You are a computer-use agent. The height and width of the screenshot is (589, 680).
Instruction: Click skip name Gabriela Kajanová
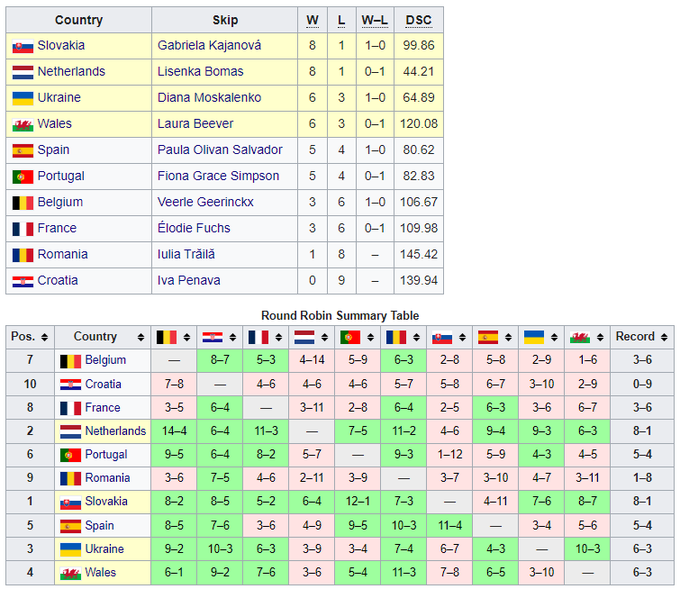tap(207, 46)
